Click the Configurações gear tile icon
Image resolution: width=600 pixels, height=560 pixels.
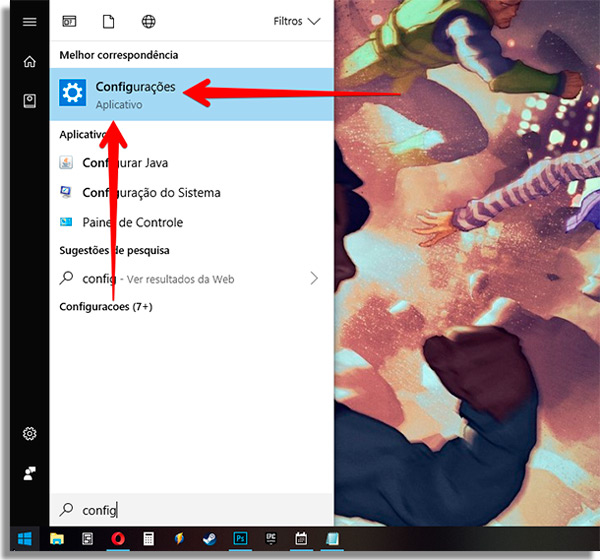[x=72, y=92]
